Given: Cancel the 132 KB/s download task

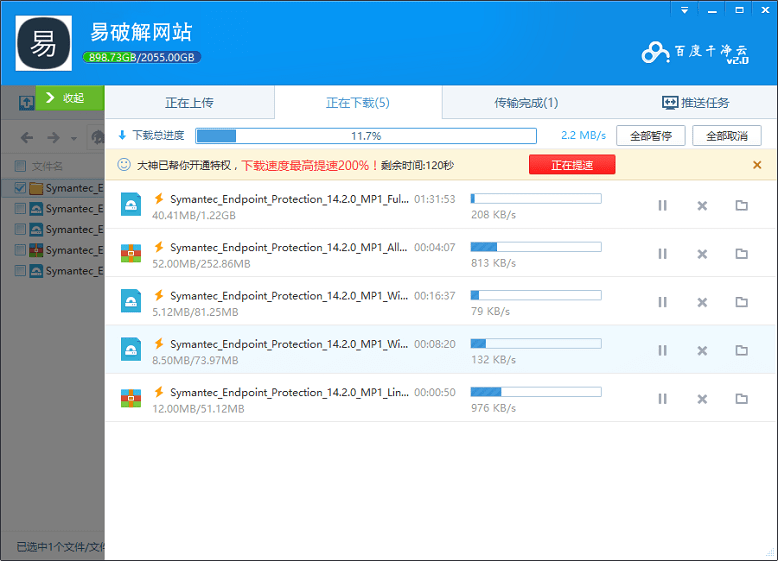Looking at the screenshot, I should pyautogui.click(x=702, y=350).
